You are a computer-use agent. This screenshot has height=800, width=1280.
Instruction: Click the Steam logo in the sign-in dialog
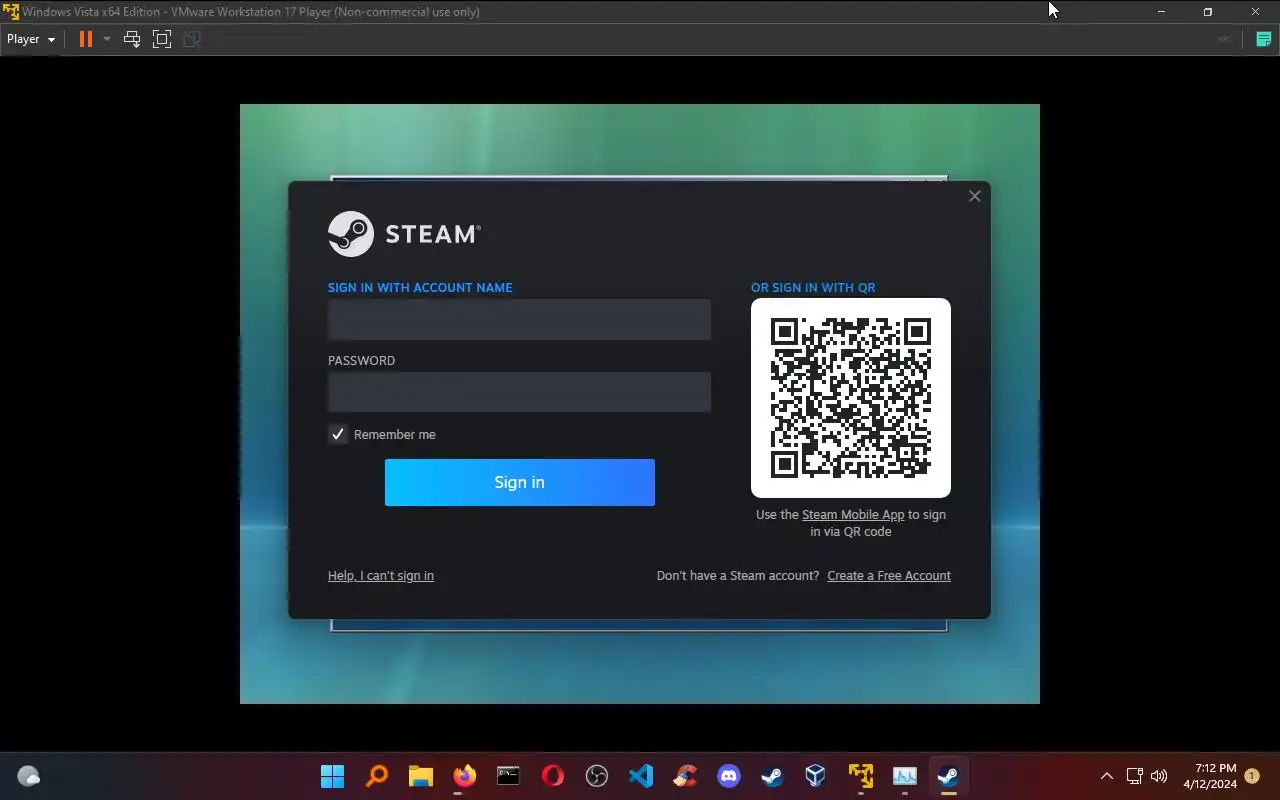click(x=404, y=234)
